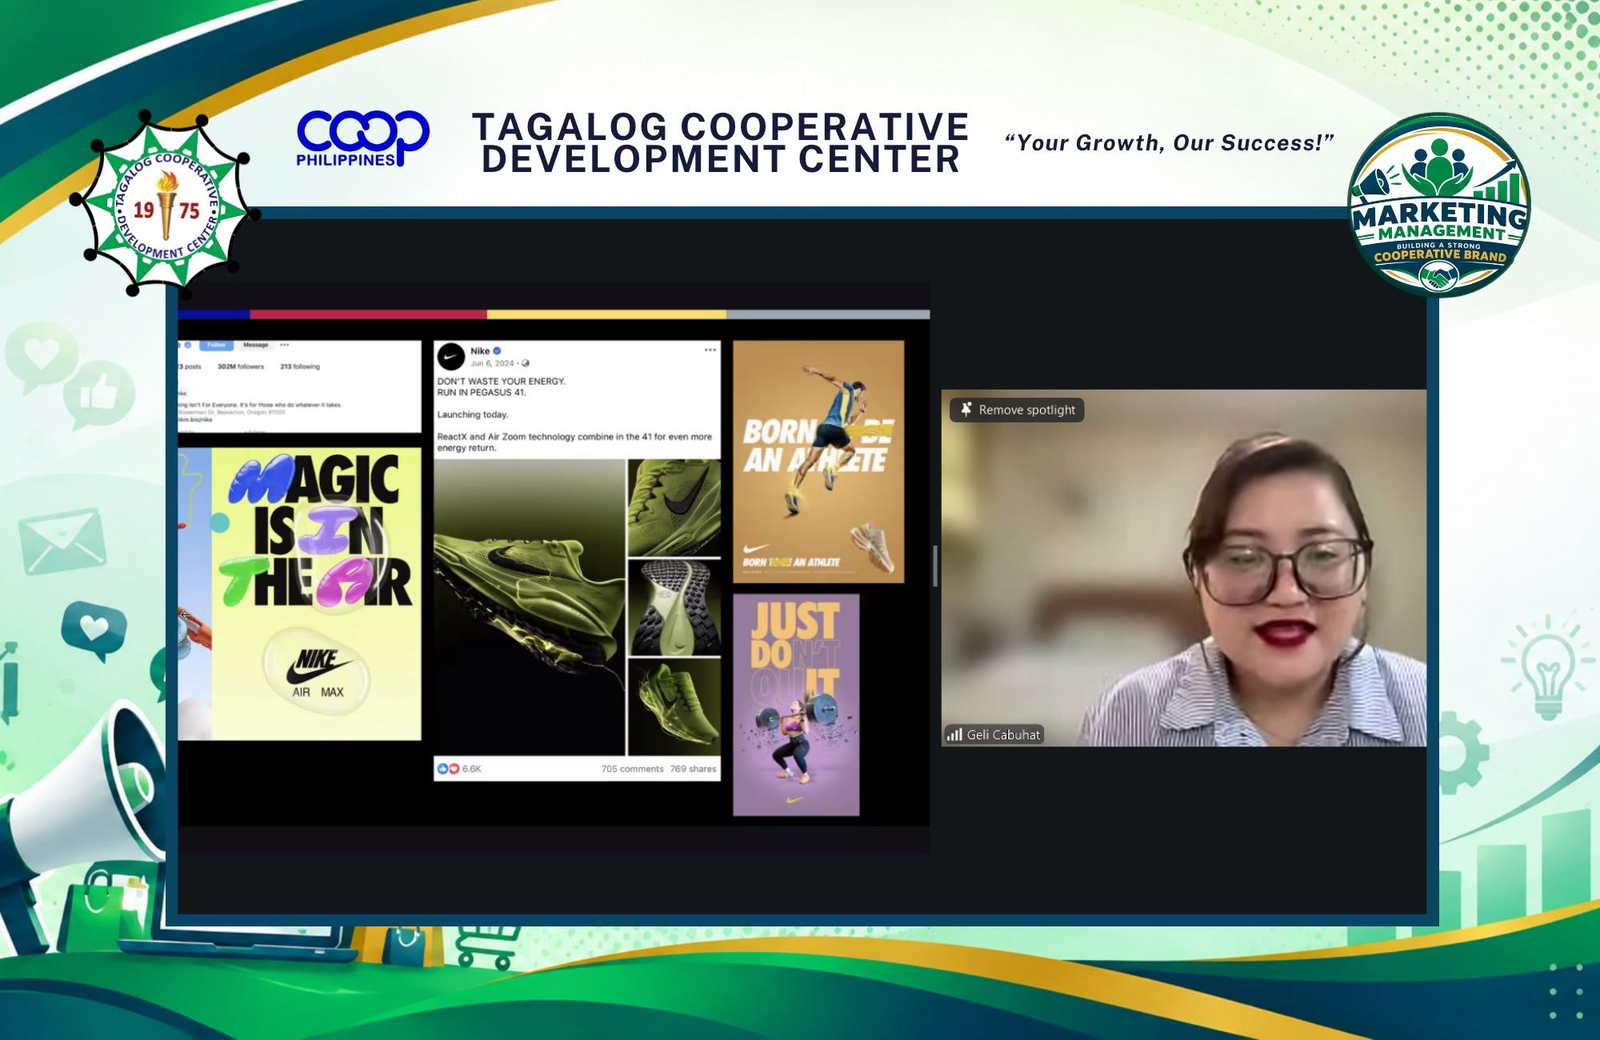Screen dimensions: 1600x1040
Task: Click the 213 following count
Action: pos(300,367)
